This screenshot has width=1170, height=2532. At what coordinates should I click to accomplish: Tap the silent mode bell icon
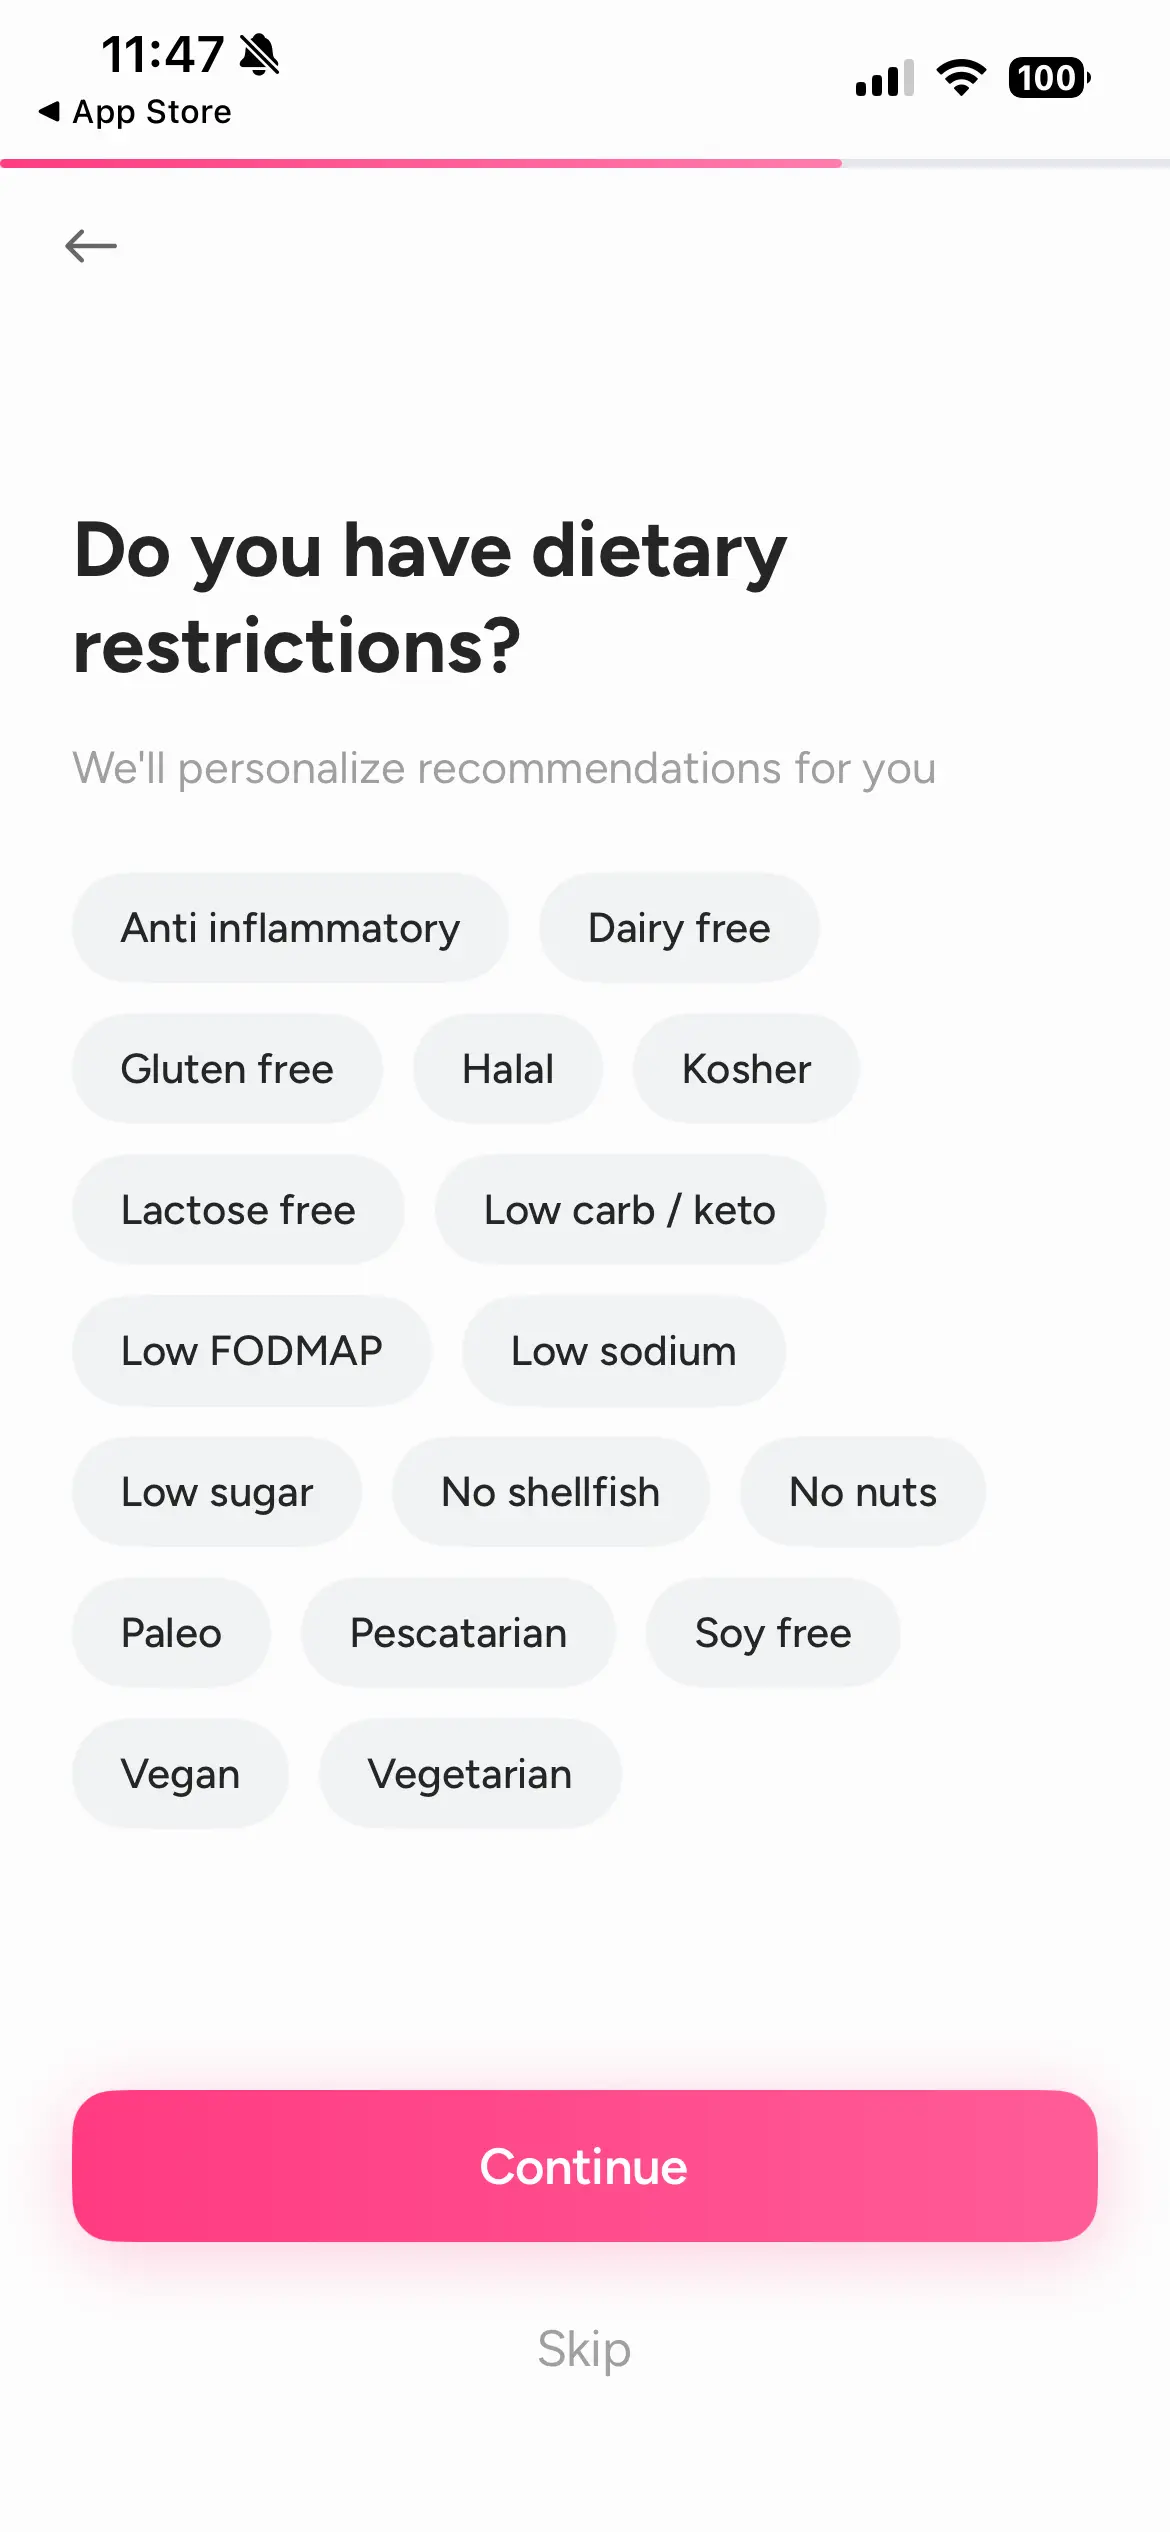(260, 54)
